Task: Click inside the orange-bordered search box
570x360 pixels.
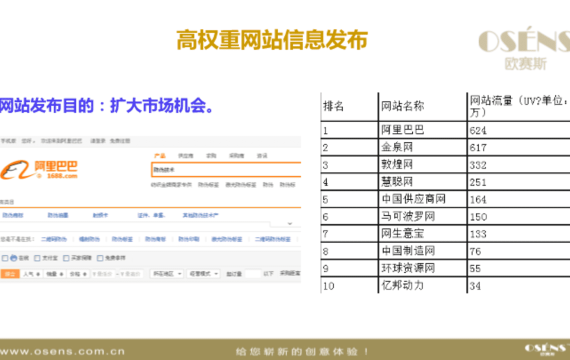Action: 226,169
